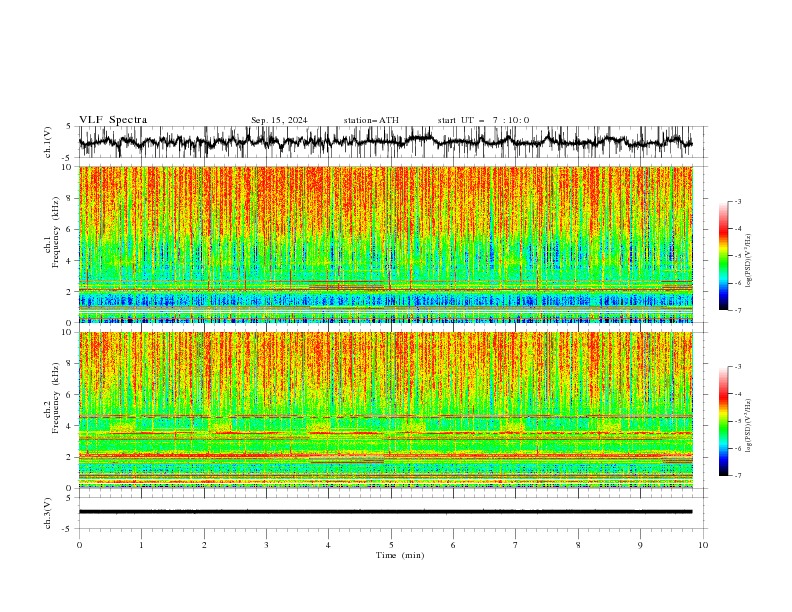Viewport: 792px width, 612px height.
Task: Click the "1" tick label on time axis
Action: [x=141, y=545]
